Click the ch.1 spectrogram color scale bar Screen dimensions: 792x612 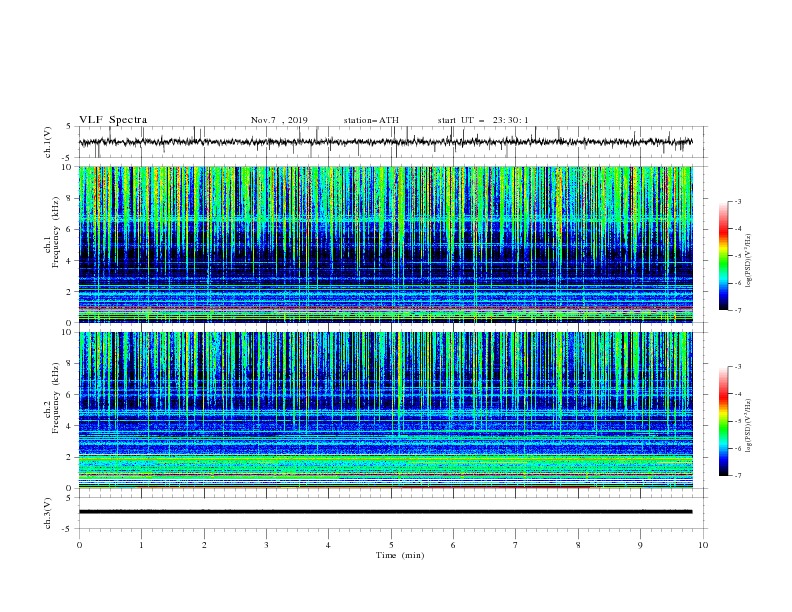point(723,256)
